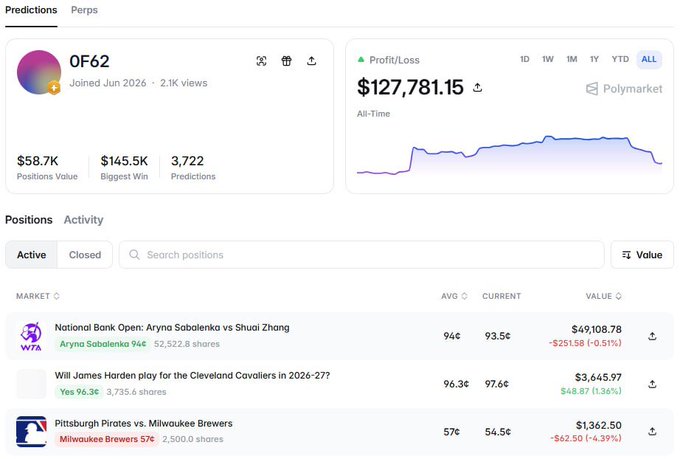Screen dimensions: 680x459
Task: Click the Joined Jun 2026 text
Action: [x=108, y=83]
